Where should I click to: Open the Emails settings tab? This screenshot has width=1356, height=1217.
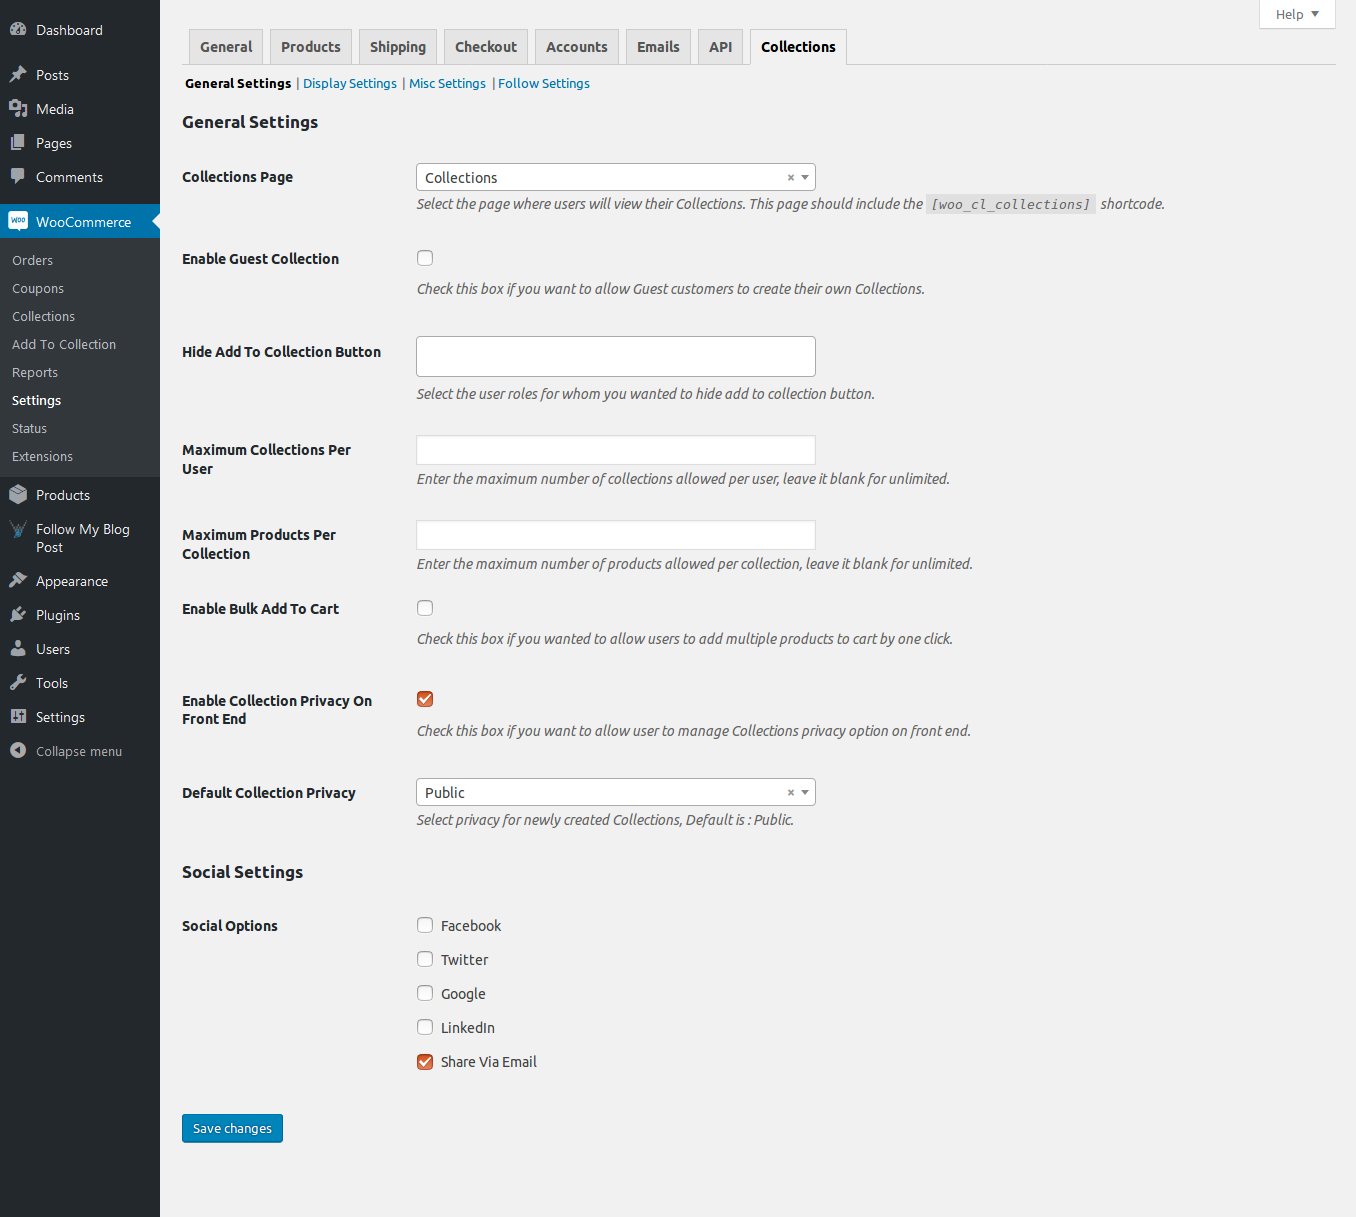click(657, 47)
